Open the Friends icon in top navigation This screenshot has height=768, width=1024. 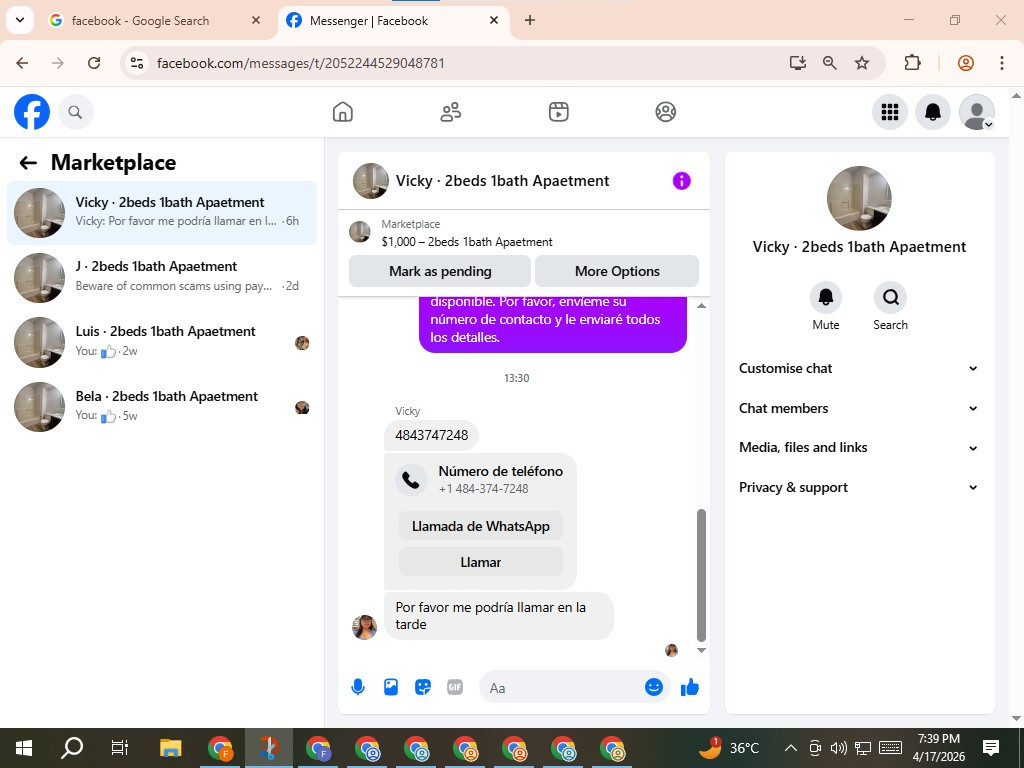click(451, 112)
